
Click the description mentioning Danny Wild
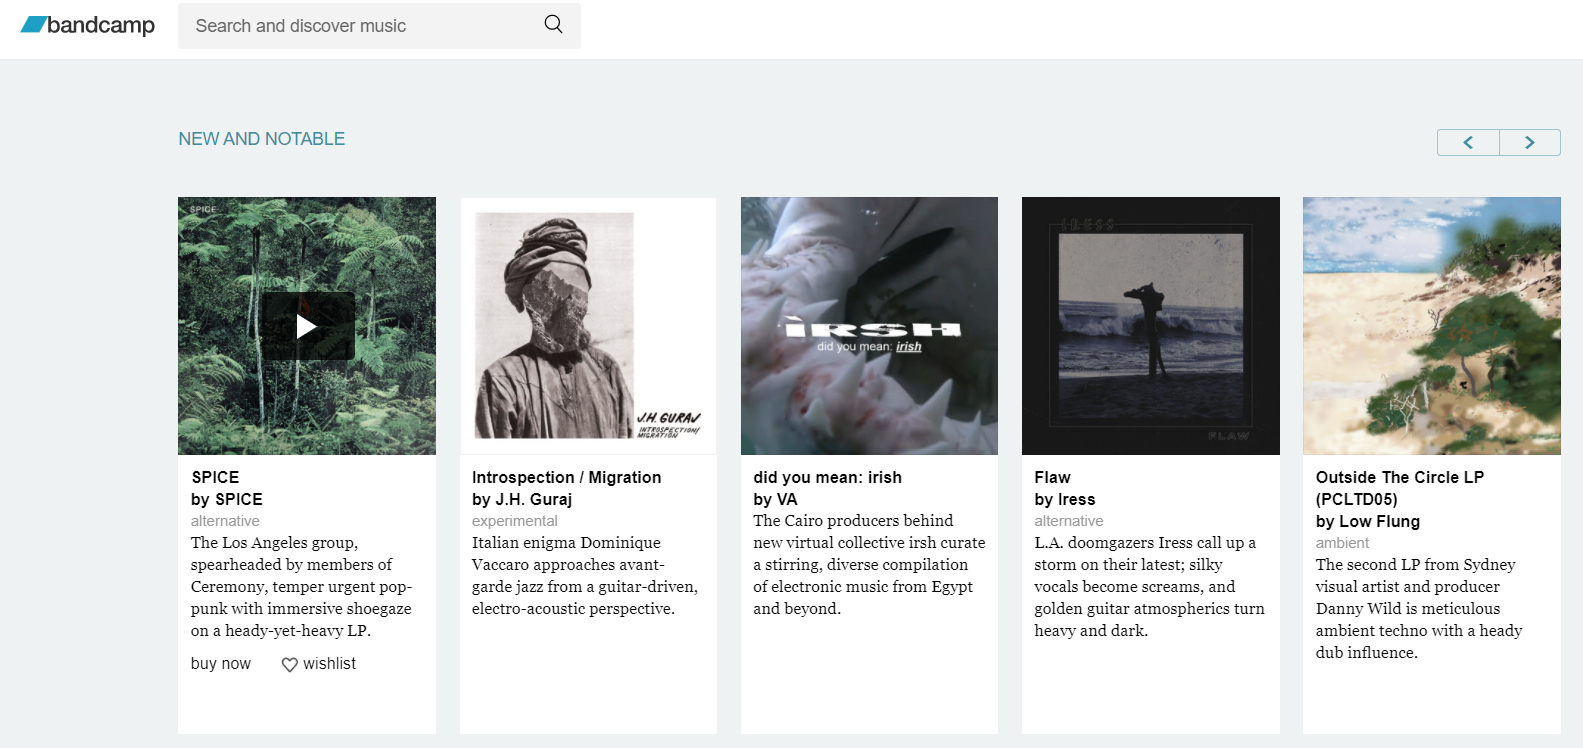[x=1419, y=609]
